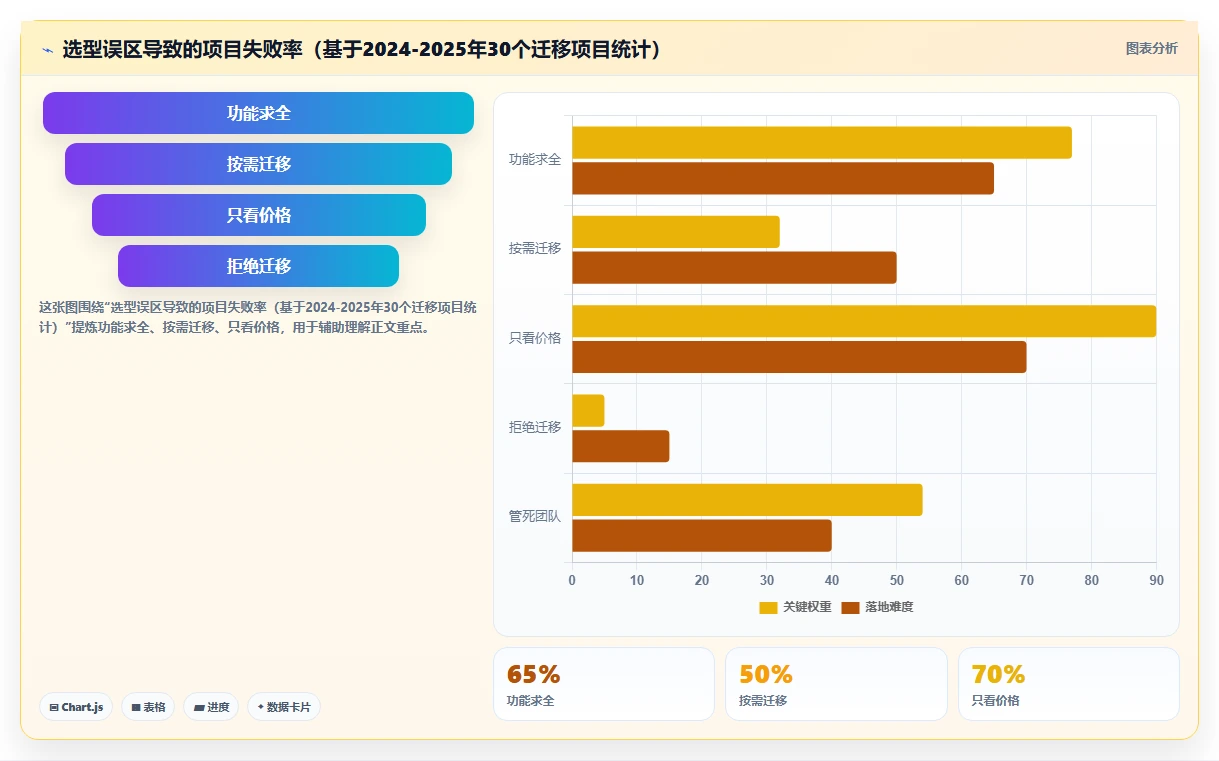Click the yellow 关键权重 bar for 按需迁移
This screenshot has height=761, width=1219.
(x=676, y=232)
